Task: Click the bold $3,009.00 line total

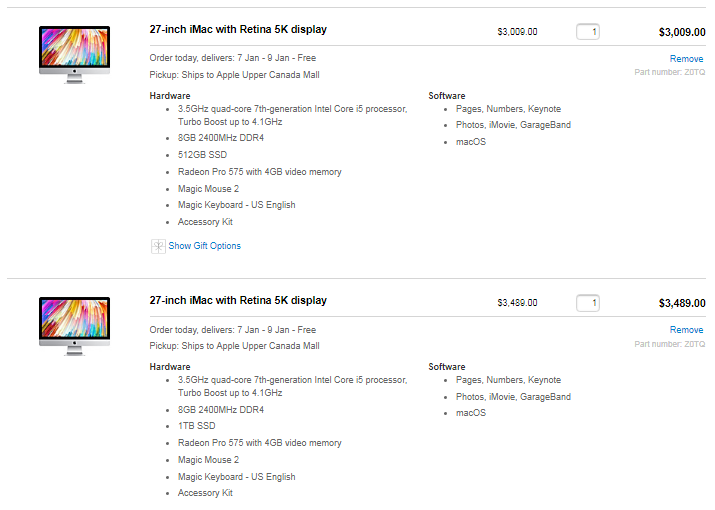Action: pyautogui.click(x=682, y=32)
